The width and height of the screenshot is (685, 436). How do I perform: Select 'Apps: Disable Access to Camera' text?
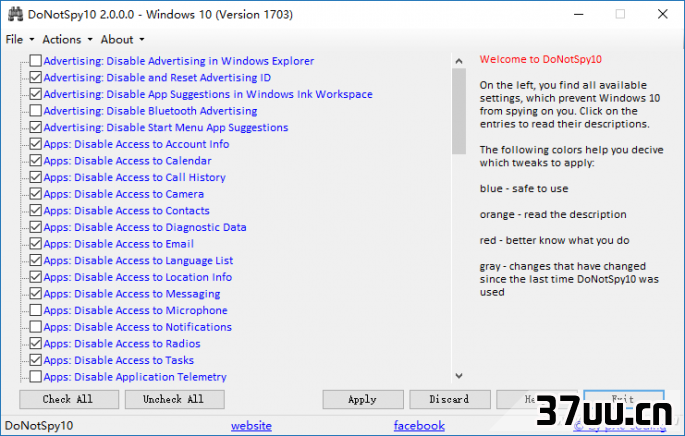point(124,194)
